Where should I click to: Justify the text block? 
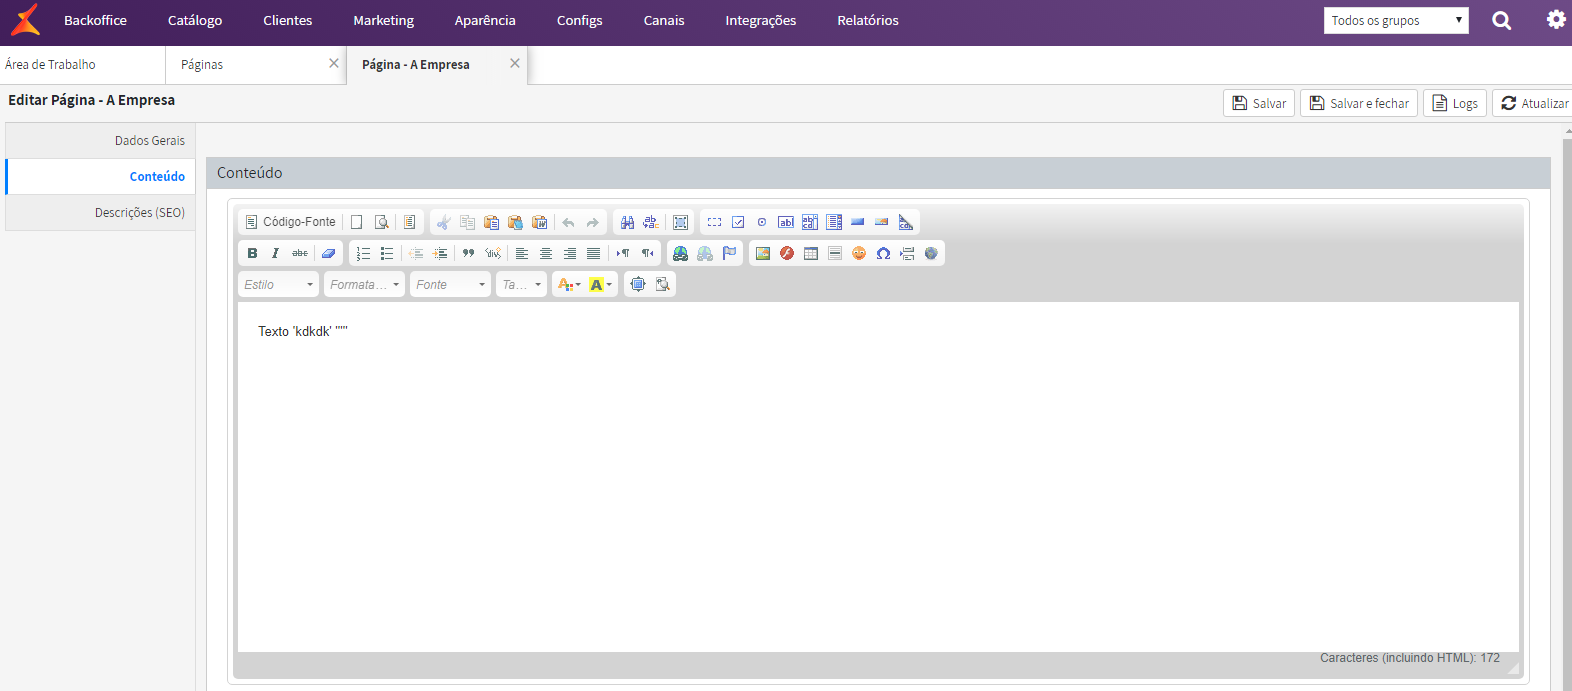click(593, 253)
